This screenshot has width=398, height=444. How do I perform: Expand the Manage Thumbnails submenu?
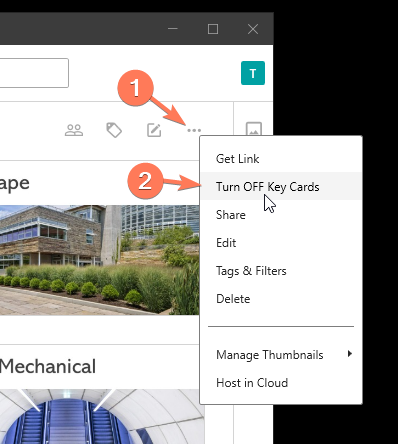281,355
